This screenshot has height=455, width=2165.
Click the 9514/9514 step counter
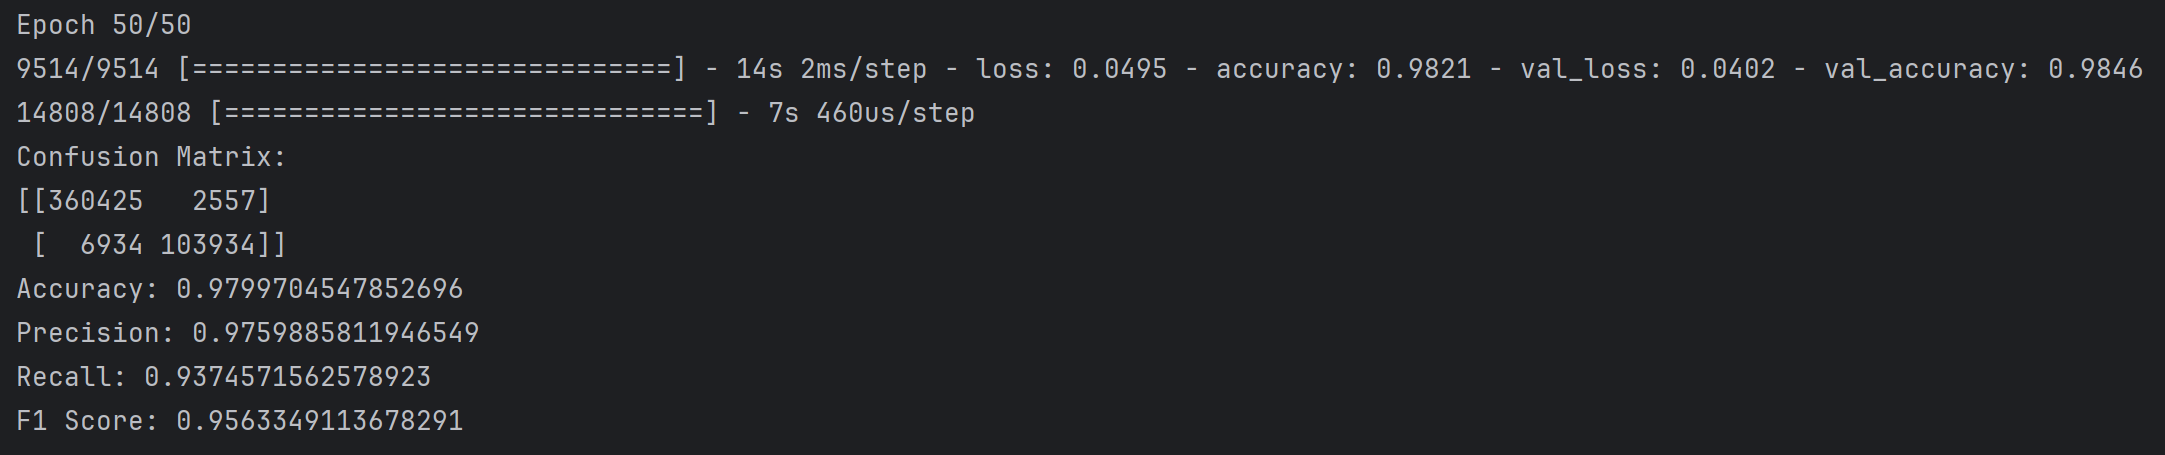click(x=87, y=69)
